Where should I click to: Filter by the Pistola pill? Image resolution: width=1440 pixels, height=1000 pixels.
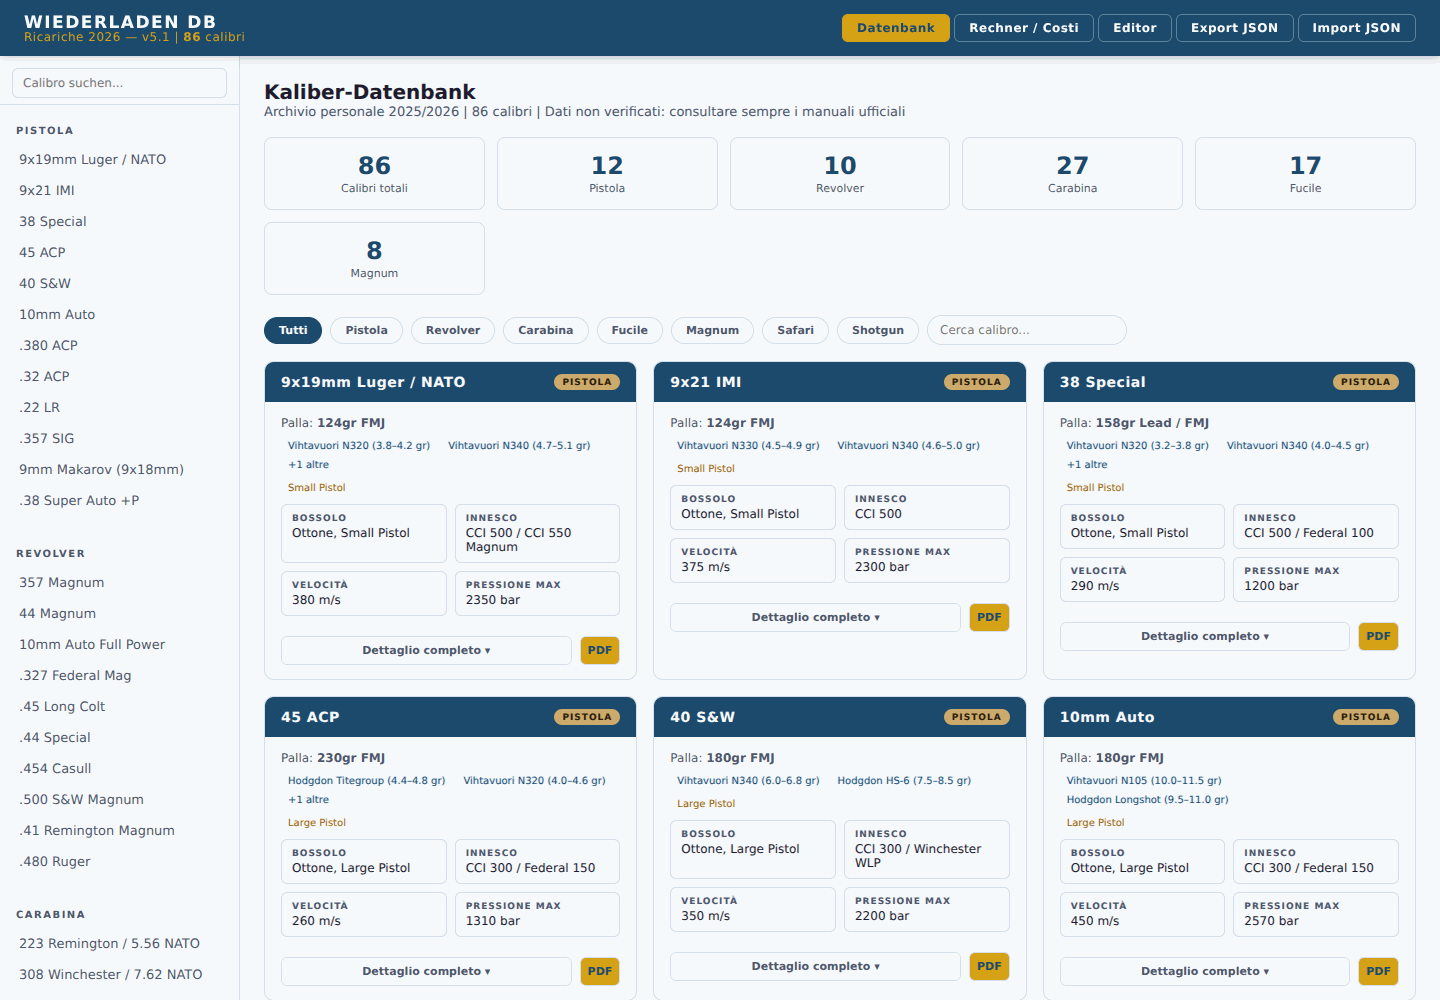(x=366, y=330)
